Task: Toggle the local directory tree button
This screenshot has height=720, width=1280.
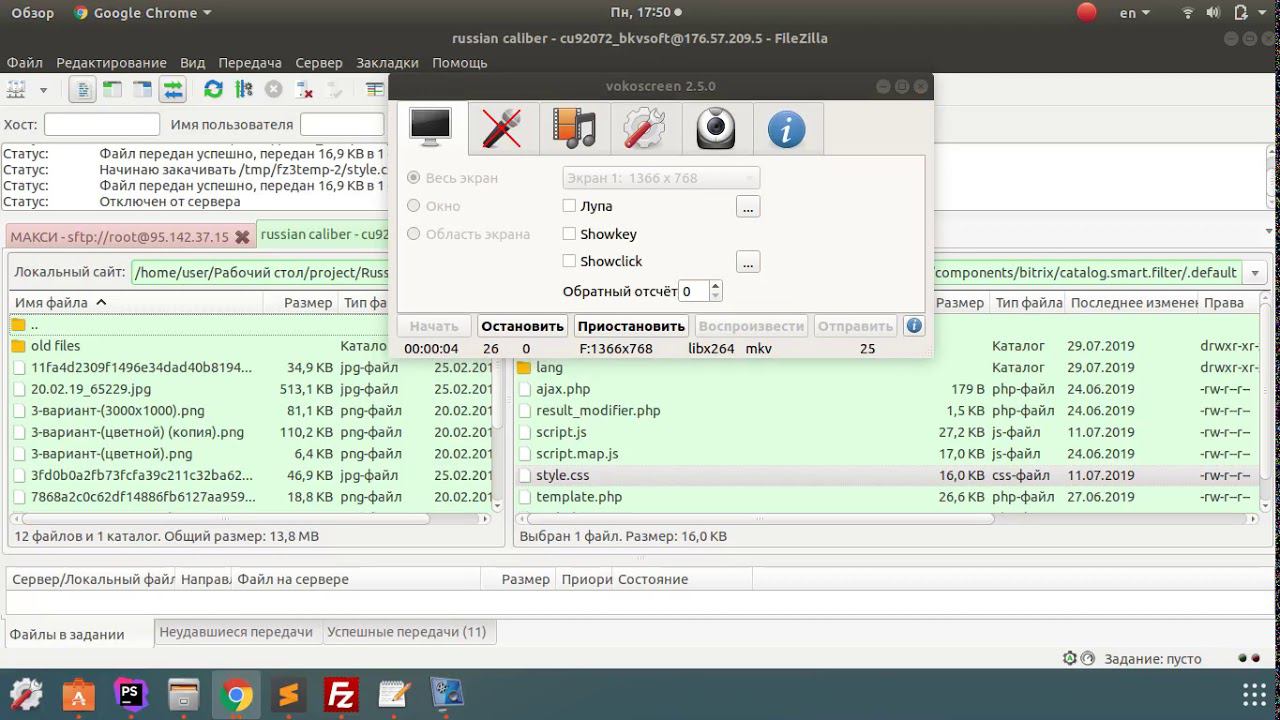Action: (x=113, y=90)
